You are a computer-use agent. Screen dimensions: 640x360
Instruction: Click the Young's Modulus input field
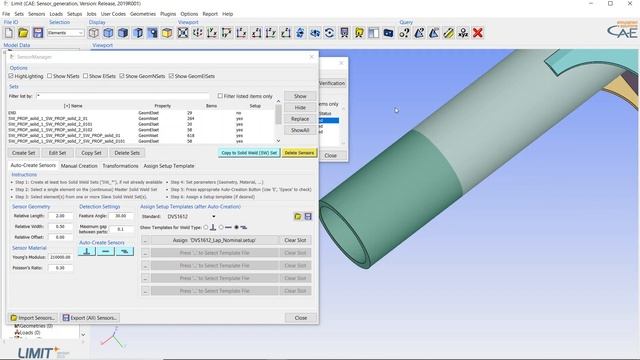point(60,258)
